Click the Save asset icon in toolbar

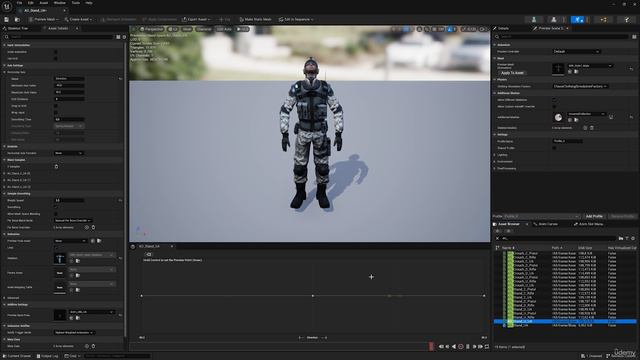pos(7,19)
